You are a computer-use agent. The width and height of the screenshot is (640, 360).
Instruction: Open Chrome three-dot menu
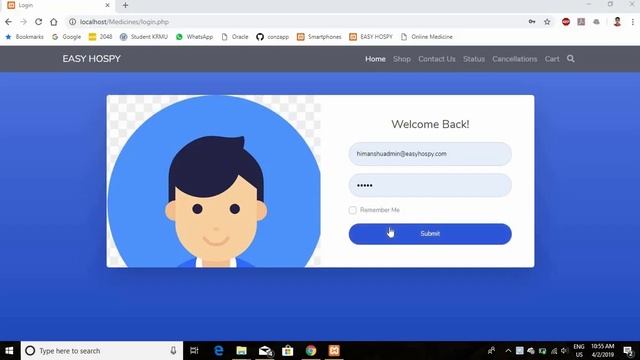click(633, 22)
